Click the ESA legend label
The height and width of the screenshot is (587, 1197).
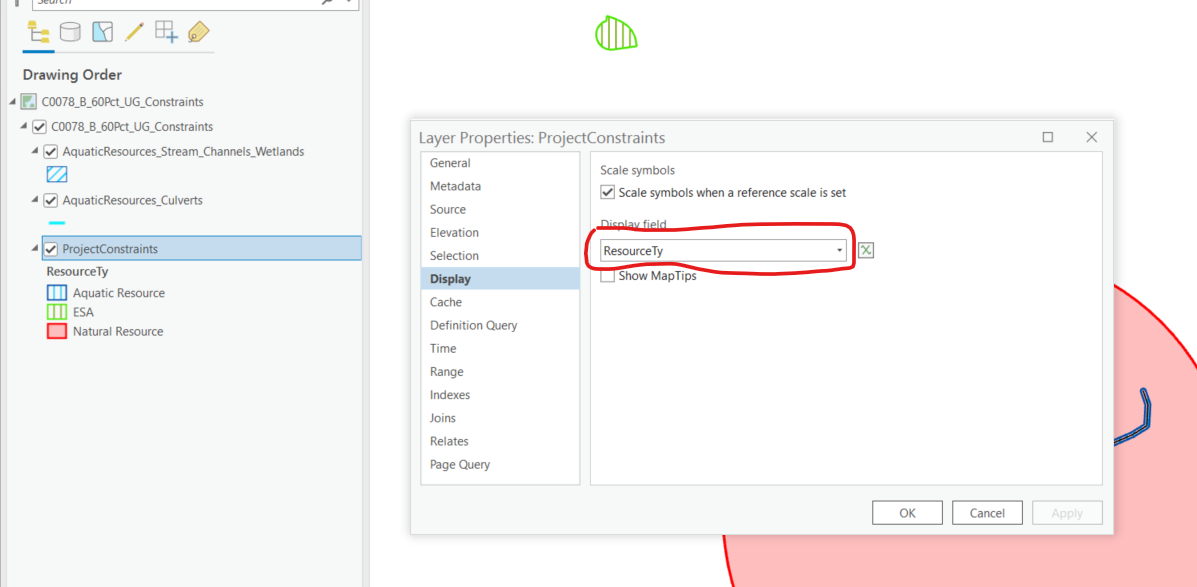(x=83, y=311)
